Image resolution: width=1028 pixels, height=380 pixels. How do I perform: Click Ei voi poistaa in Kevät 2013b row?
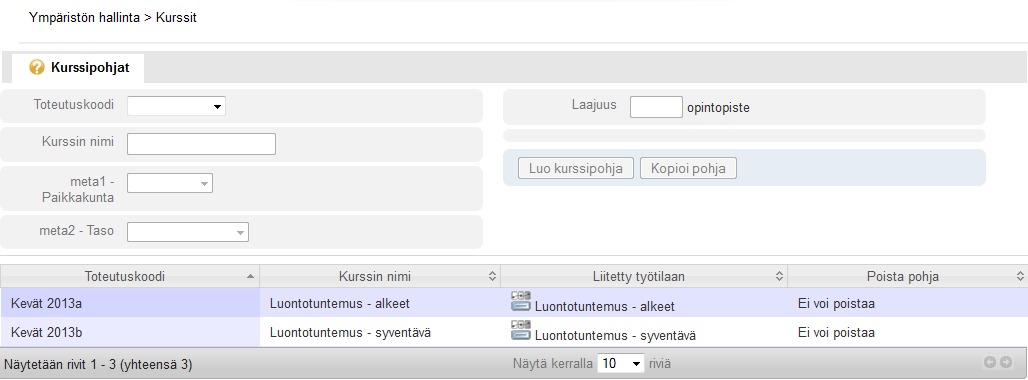[x=836, y=333]
